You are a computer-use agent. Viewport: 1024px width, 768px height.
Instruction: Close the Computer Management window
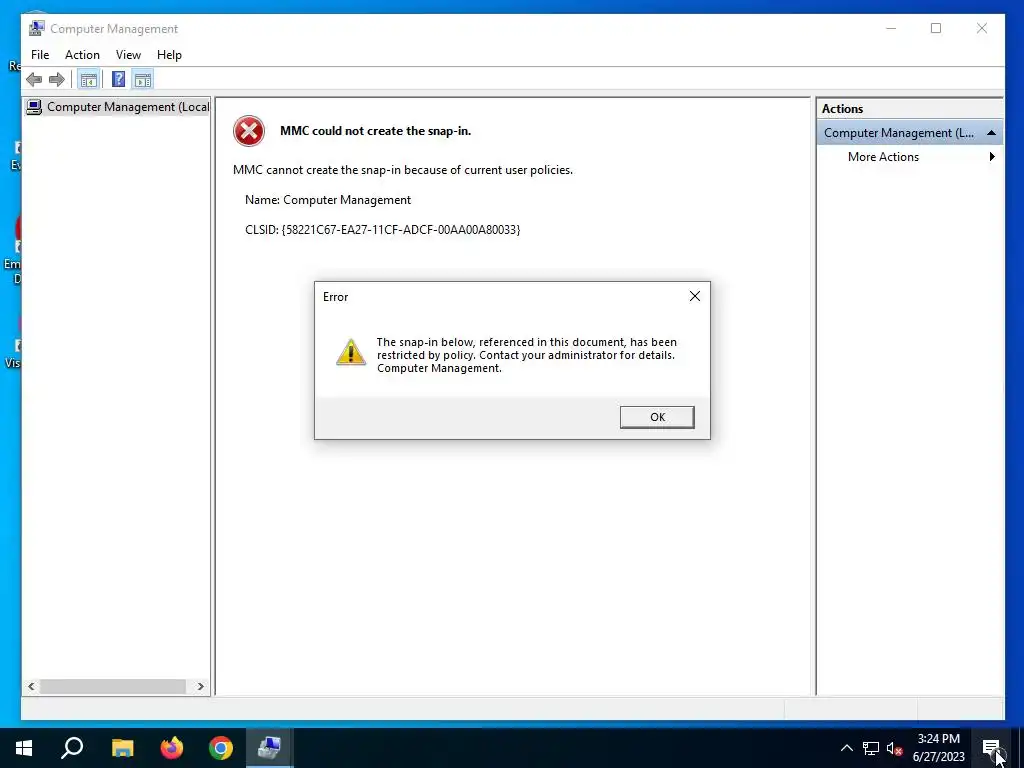[982, 28]
